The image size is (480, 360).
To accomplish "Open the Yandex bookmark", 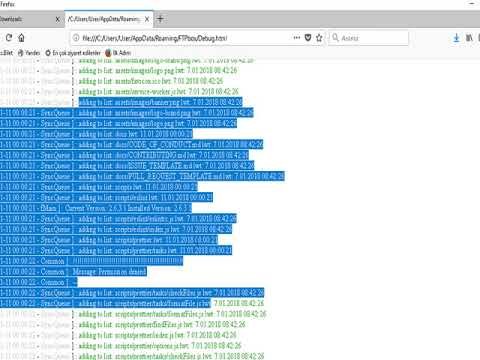I will [29, 53].
